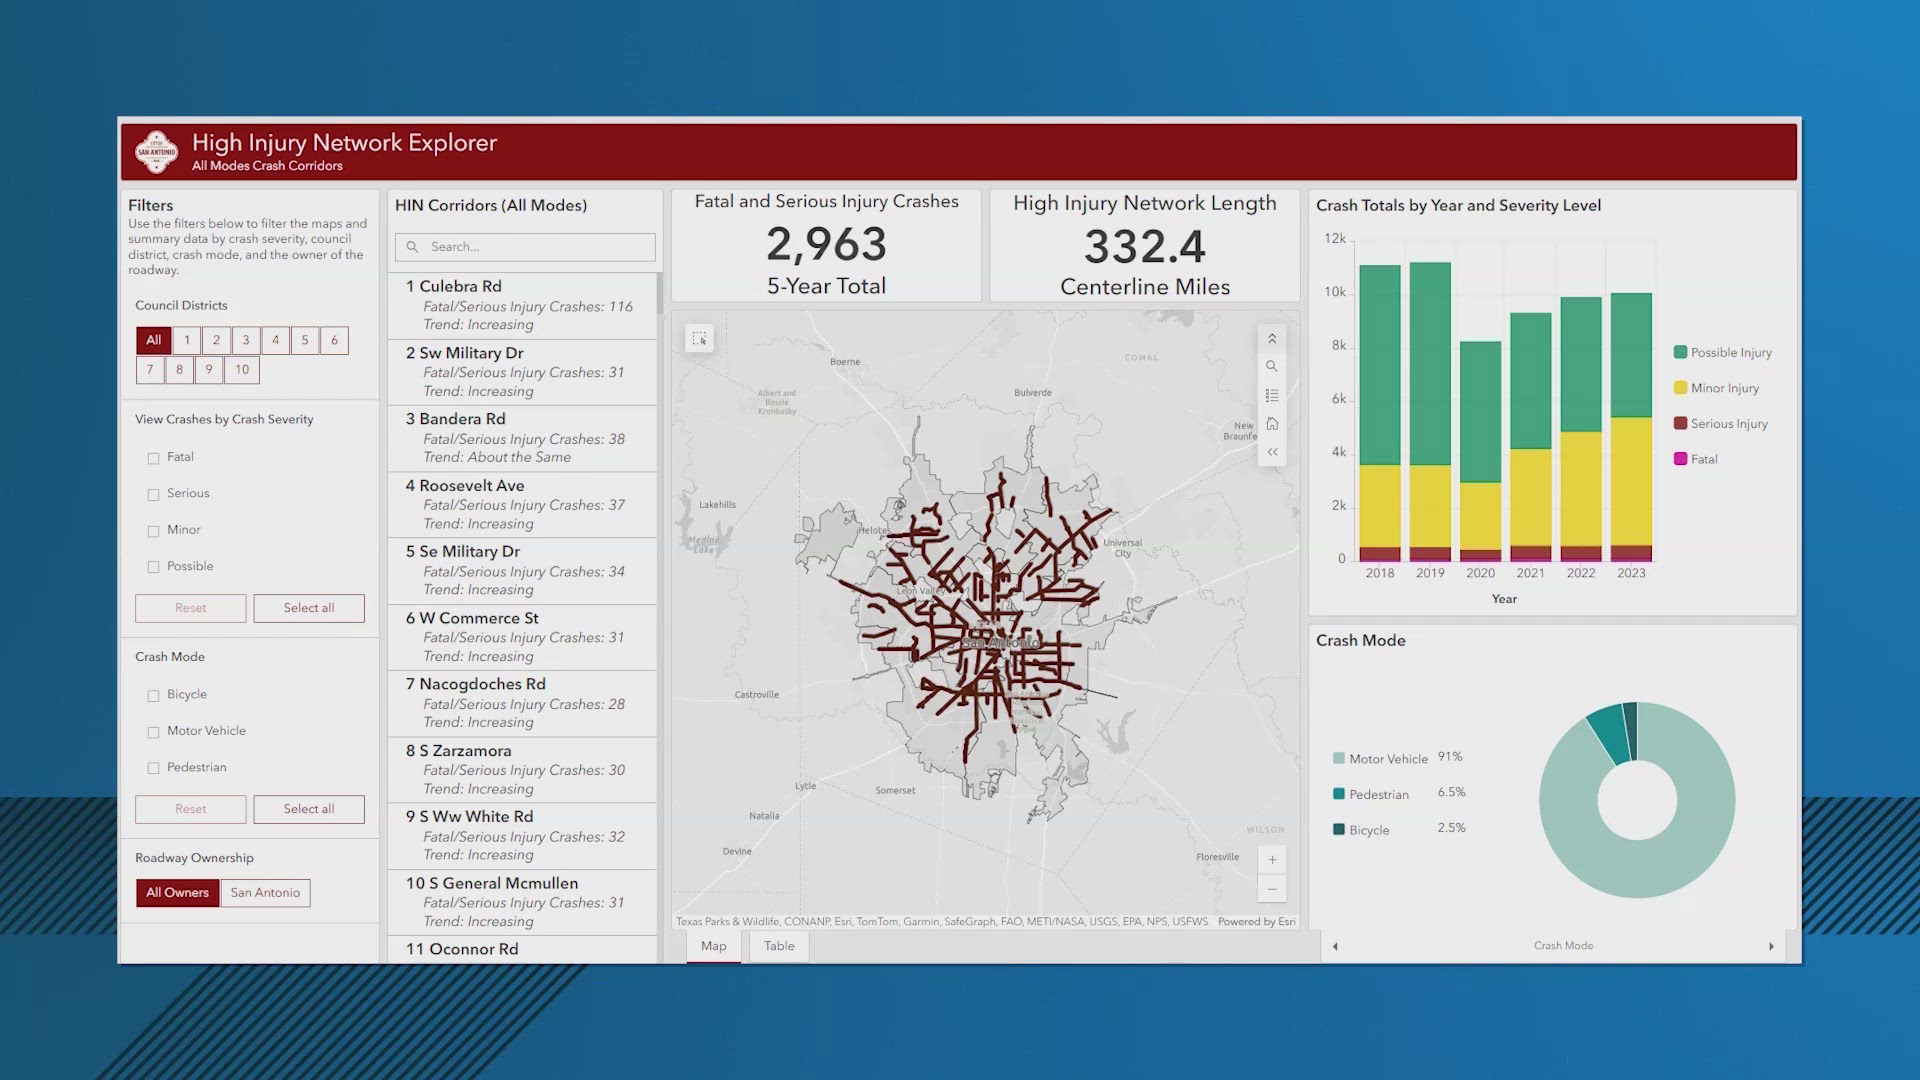The image size is (1920, 1080).
Task: Zoom in using the map plus icon
Action: point(1272,859)
